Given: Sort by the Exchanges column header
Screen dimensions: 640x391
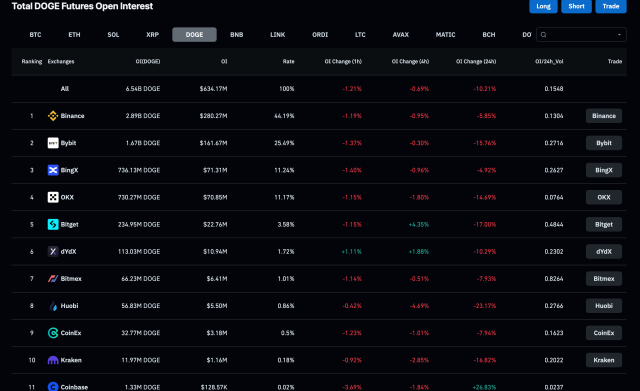Looking at the screenshot, I should (x=61, y=62).
